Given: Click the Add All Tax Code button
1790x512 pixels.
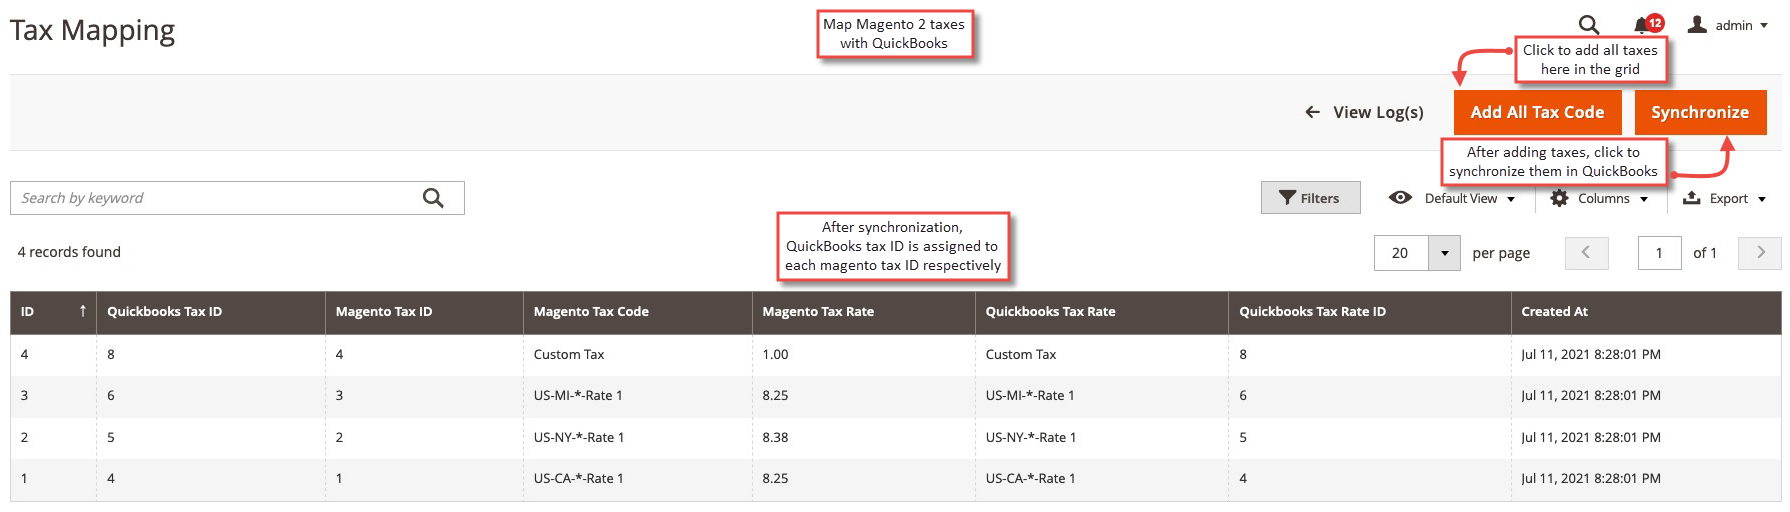Looking at the screenshot, I should (x=1537, y=112).
